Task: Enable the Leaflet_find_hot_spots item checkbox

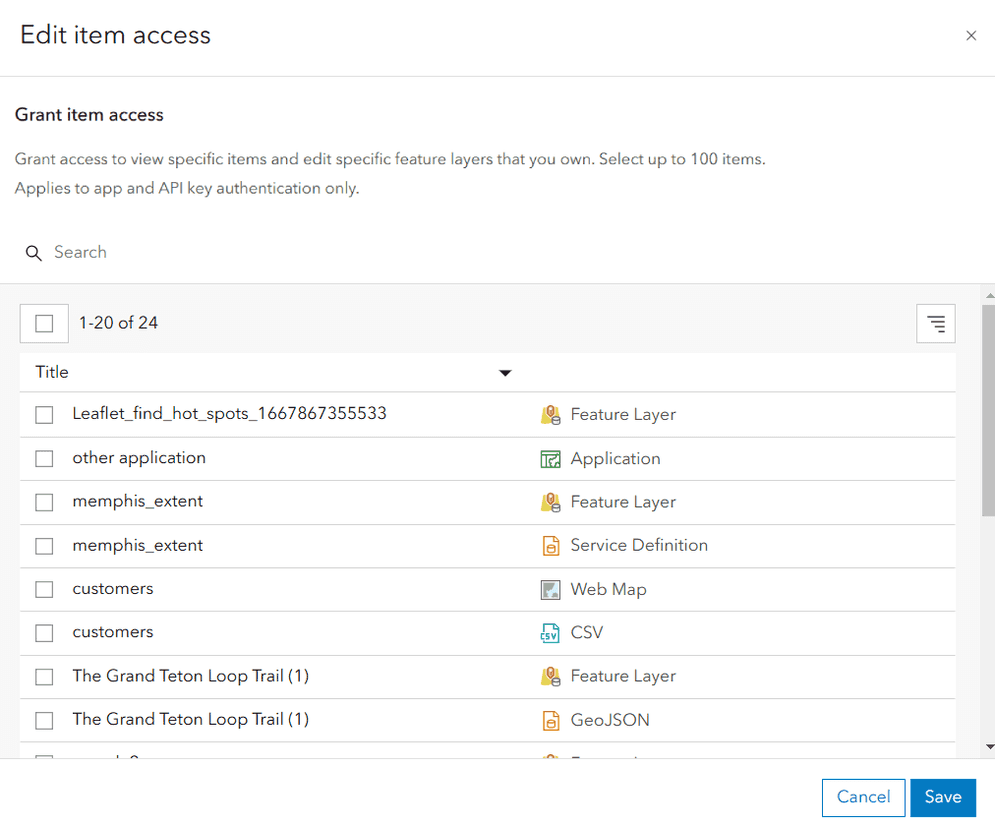Action: pyautogui.click(x=44, y=415)
